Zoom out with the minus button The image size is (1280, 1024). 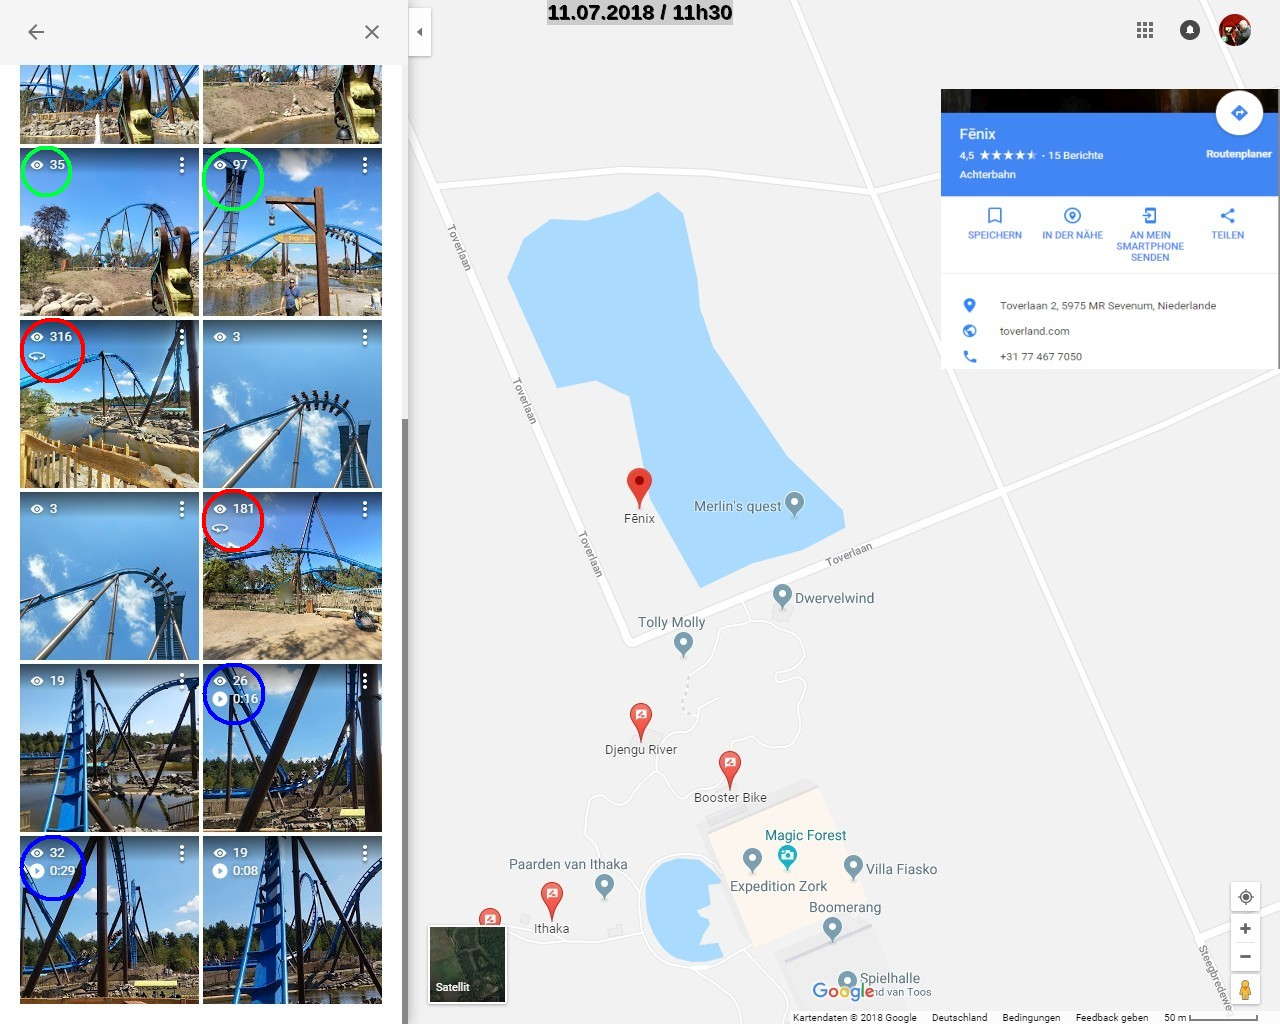1246,957
